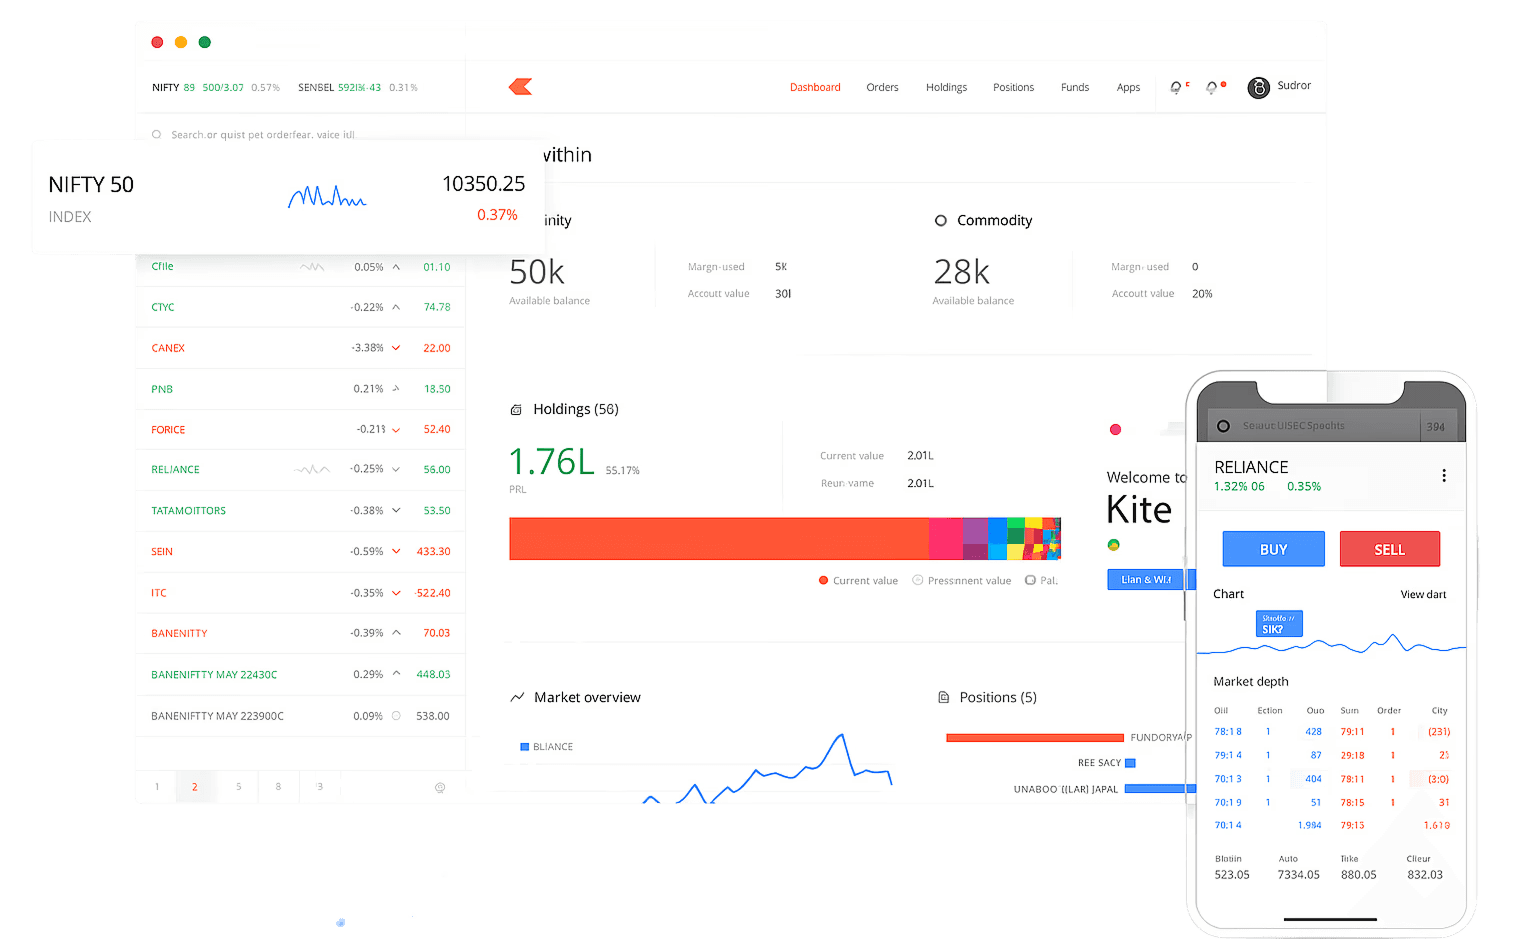This screenshot has width=1536, height=939.
Task: Click the RELIANCE row sparkline icon
Action: (x=312, y=469)
